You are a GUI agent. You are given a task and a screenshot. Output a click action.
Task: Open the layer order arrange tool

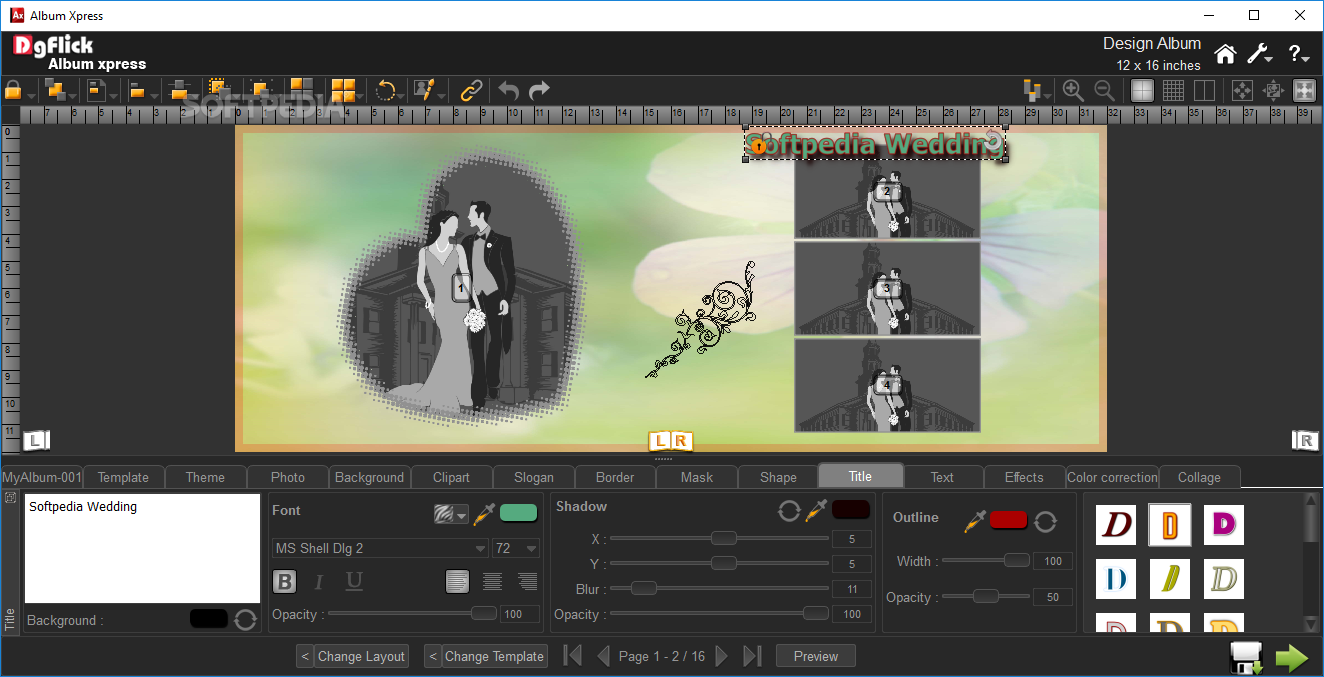point(56,90)
